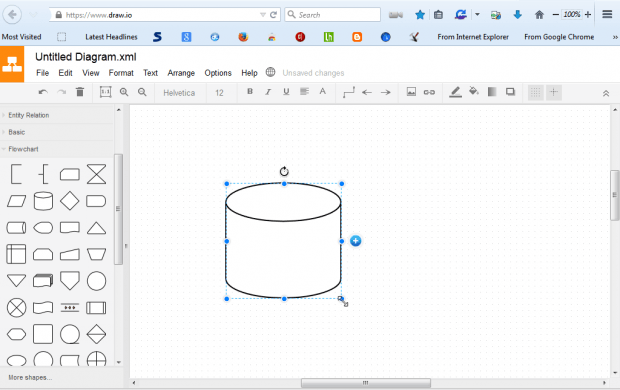This screenshot has height=390, width=620.
Task: Select the collate hourglass shape in palette
Action: pyautogui.click(x=96, y=174)
